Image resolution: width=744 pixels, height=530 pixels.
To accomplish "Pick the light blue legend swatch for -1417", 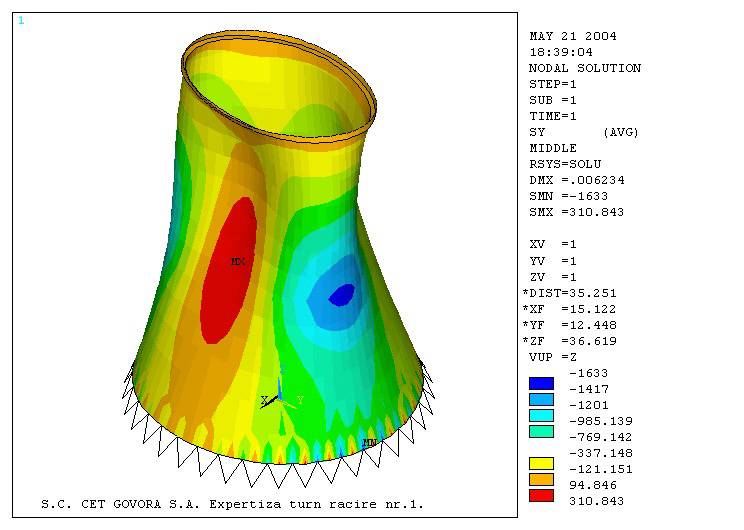I will coord(541,399).
